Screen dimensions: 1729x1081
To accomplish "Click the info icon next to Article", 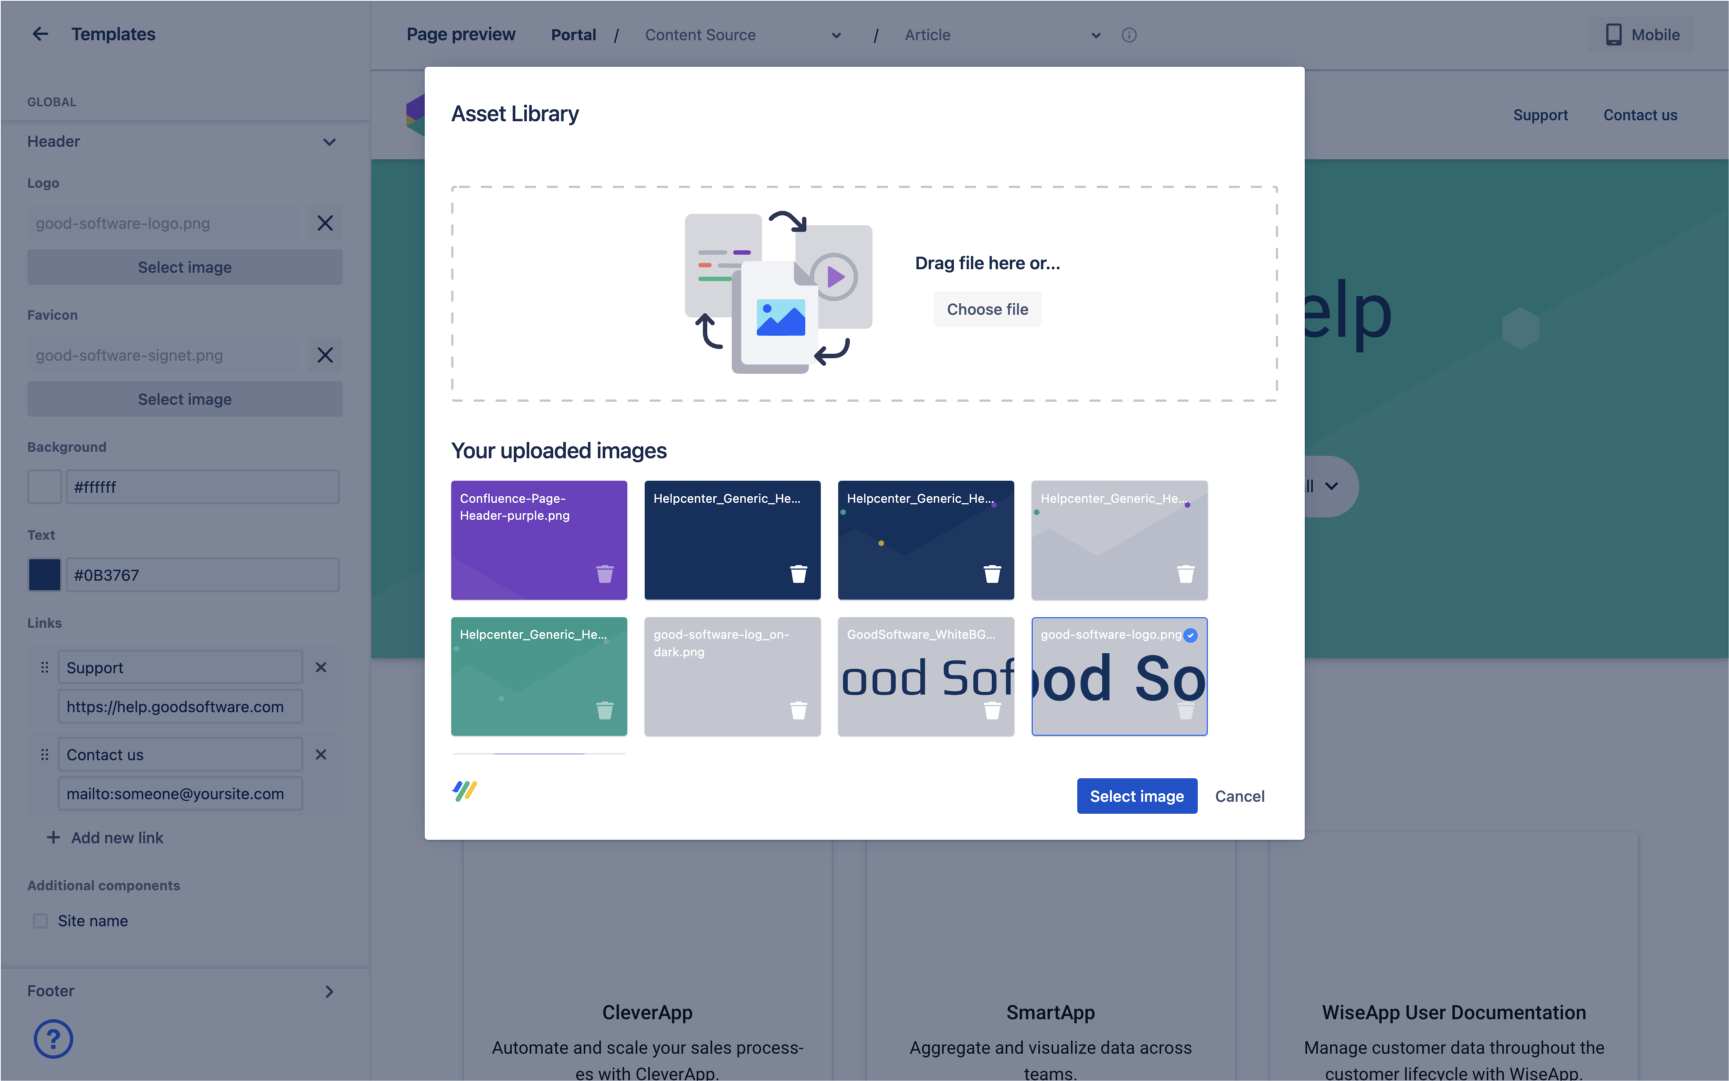I will pyautogui.click(x=1129, y=35).
